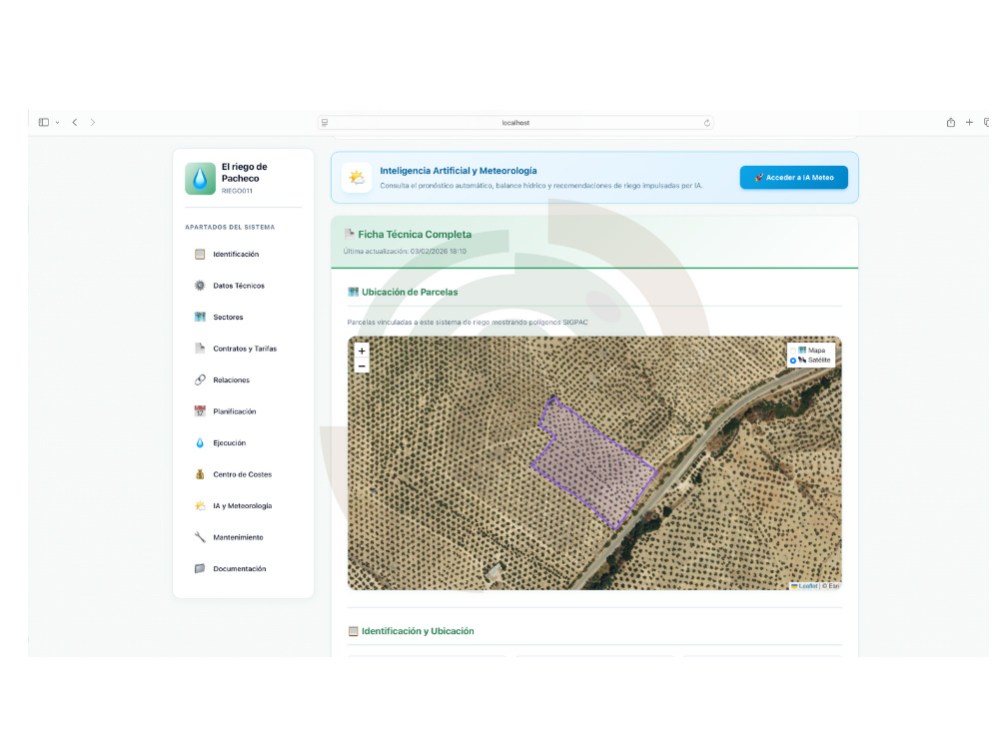This screenshot has width=1000, height=750.
Task: Click the site settings icon in the address bar
Action: click(325, 122)
